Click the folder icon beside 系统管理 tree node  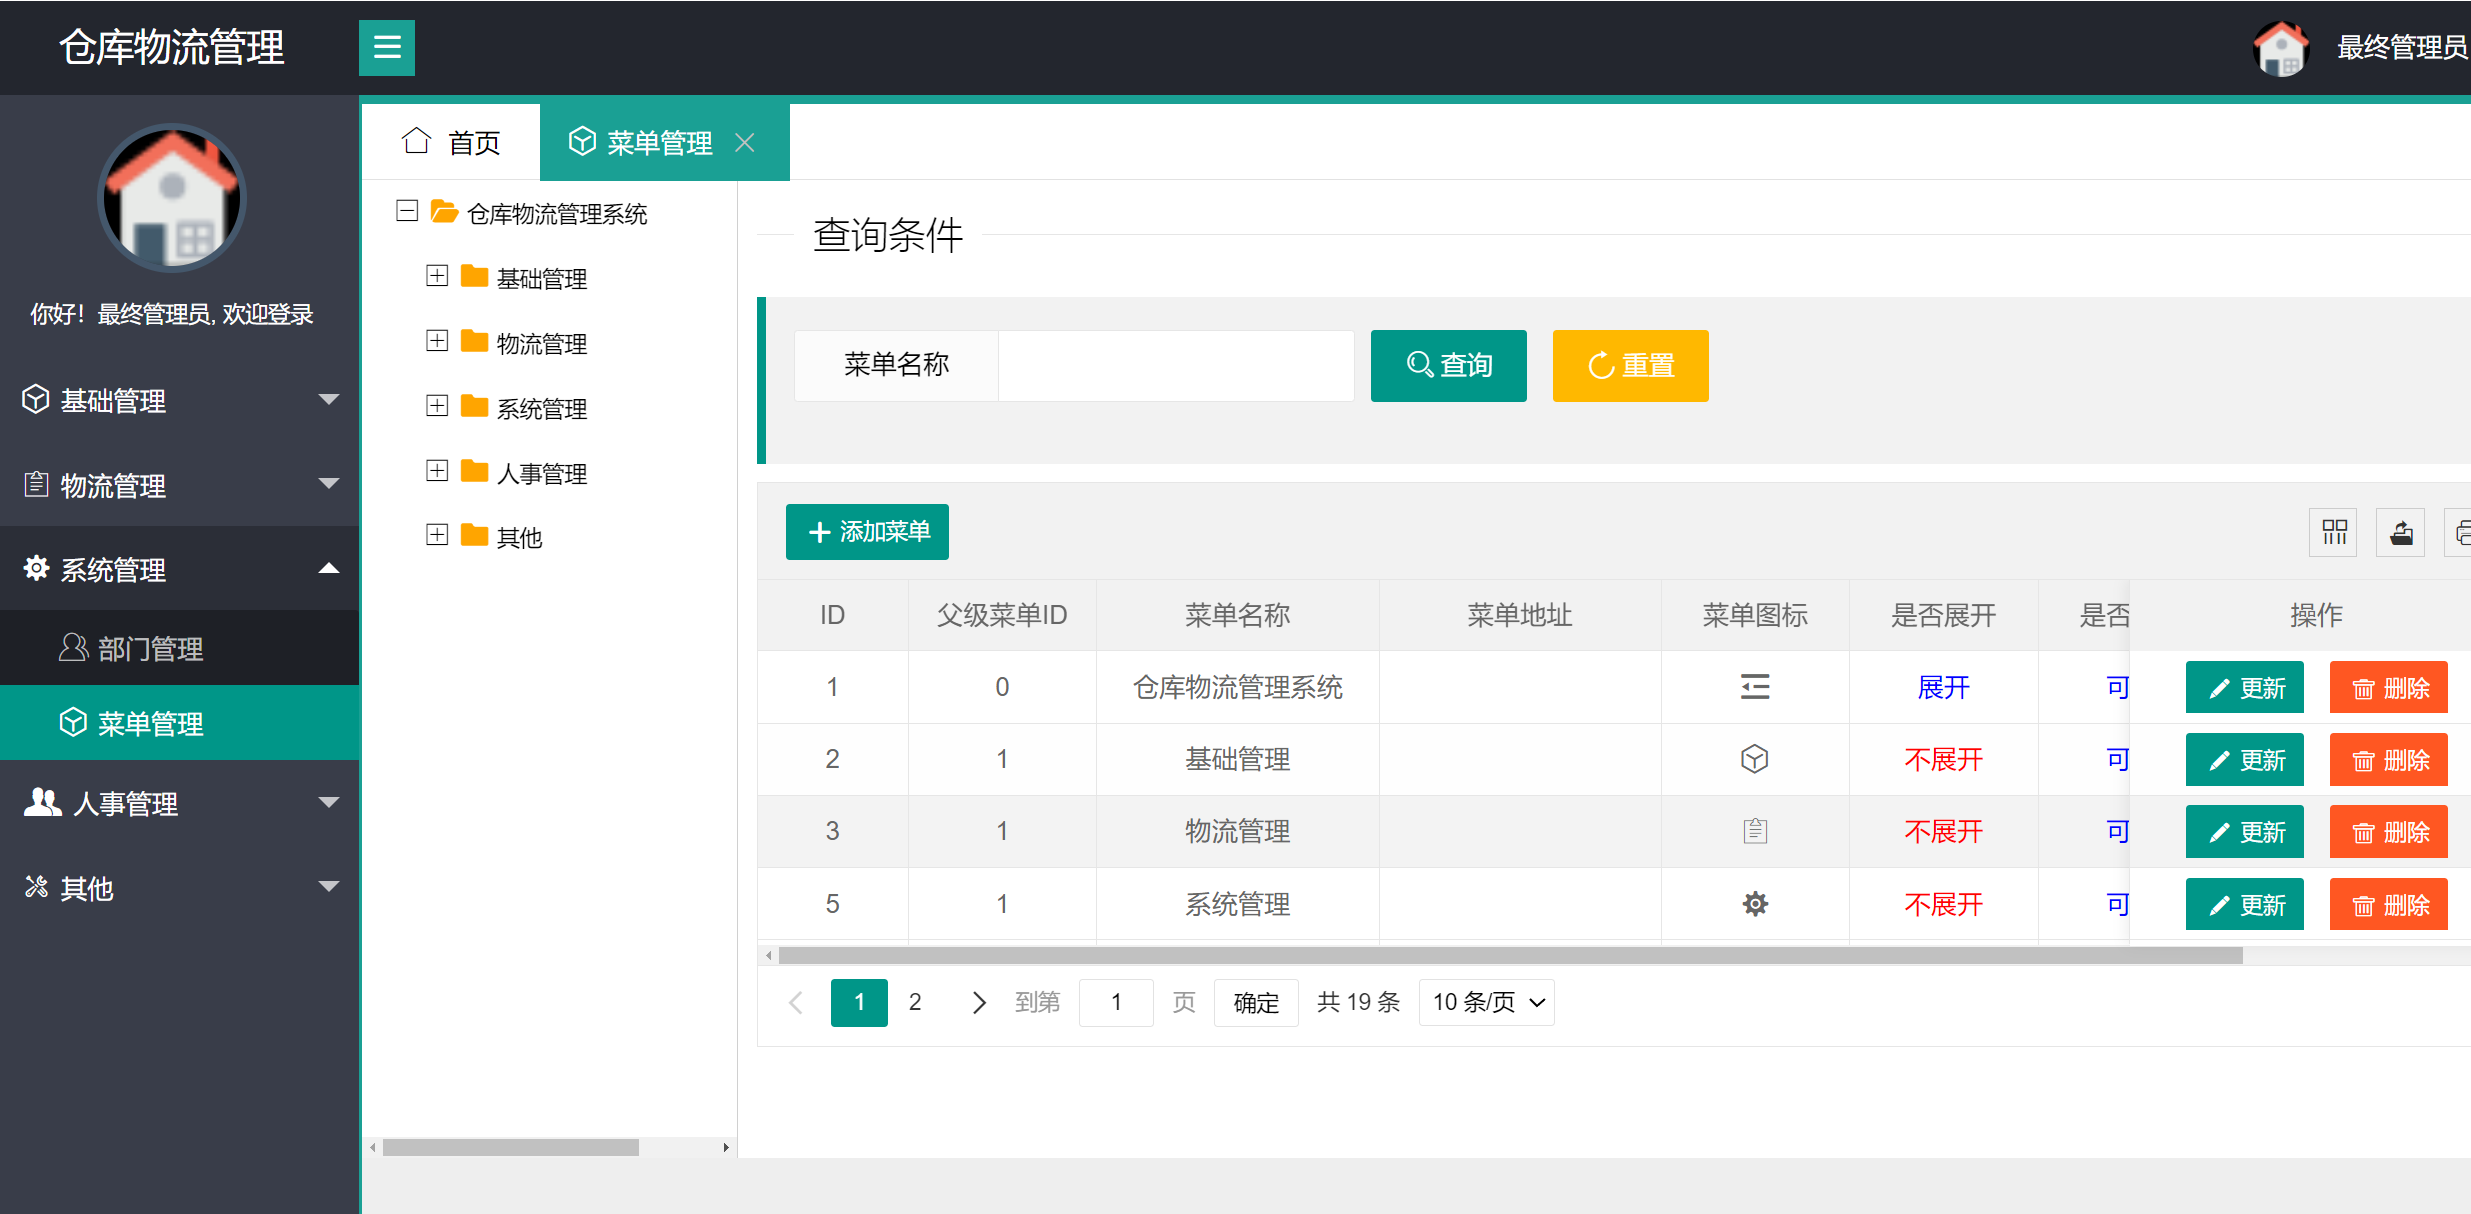point(474,406)
